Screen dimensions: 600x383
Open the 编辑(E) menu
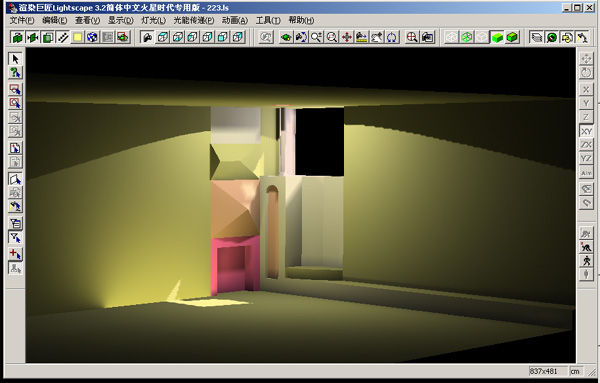(55, 20)
